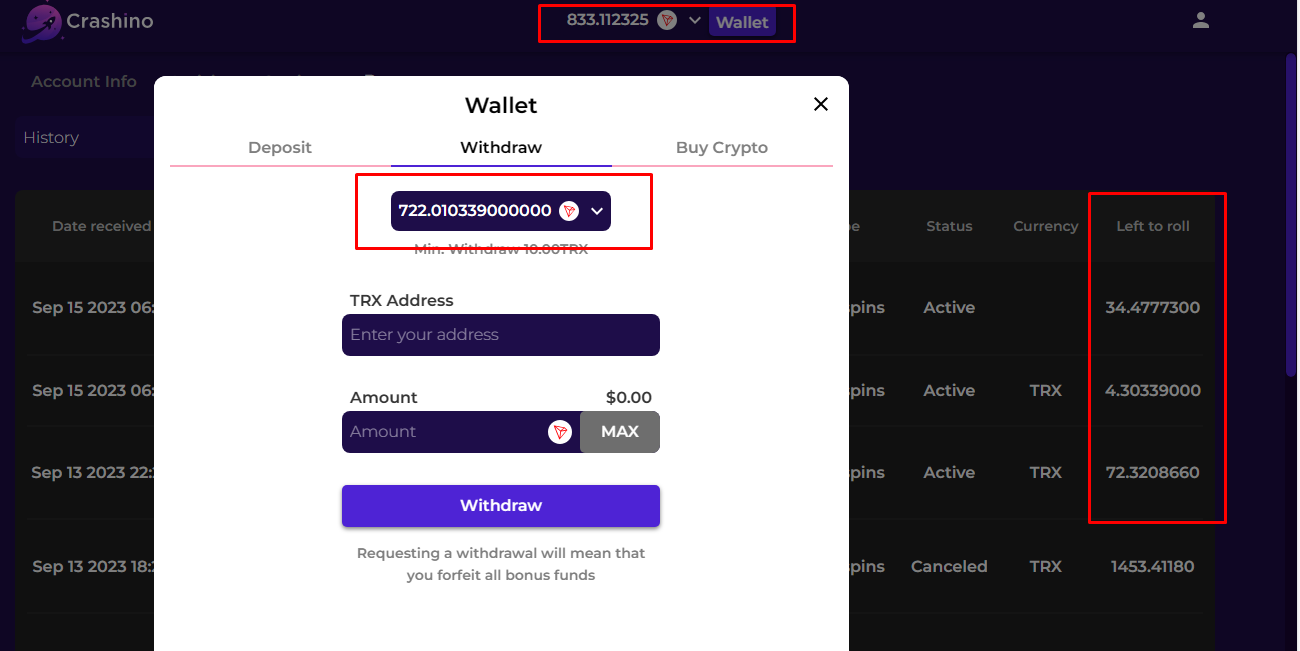Click TRX coin icon beside header balance
1300x651 pixels.
(x=667, y=20)
